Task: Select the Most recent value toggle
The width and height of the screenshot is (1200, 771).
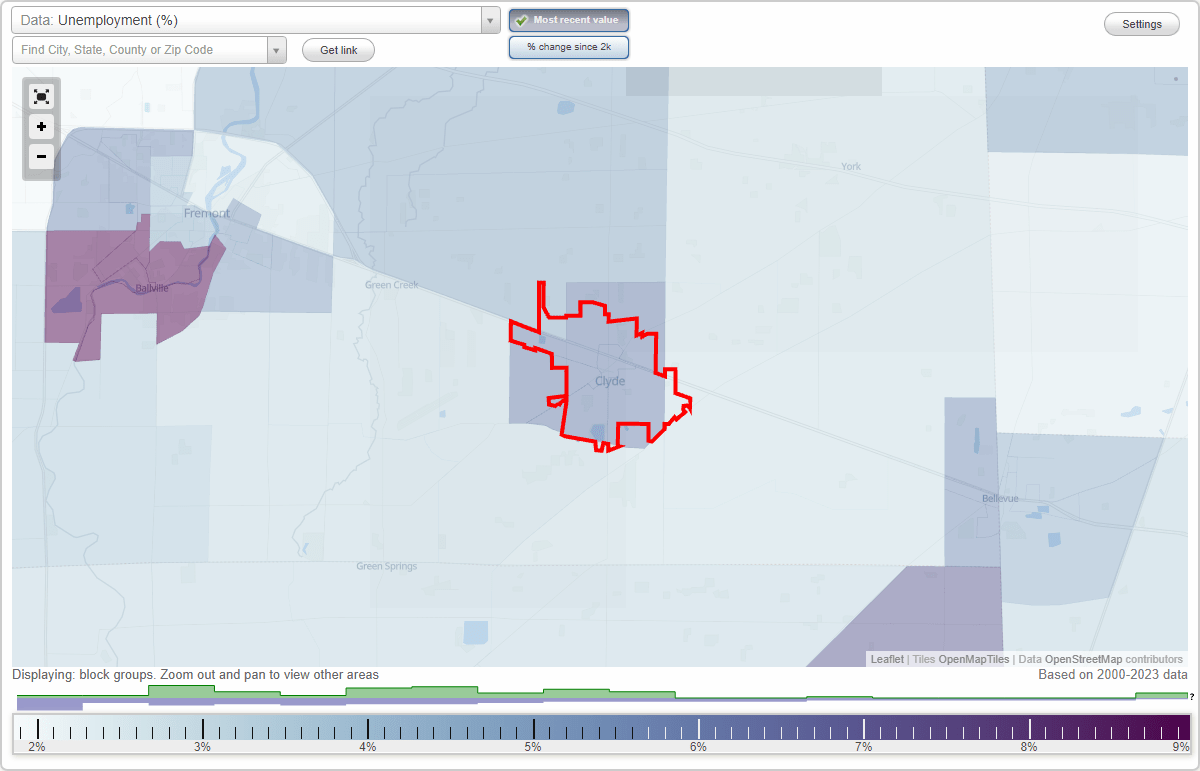Action: (569, 20)
